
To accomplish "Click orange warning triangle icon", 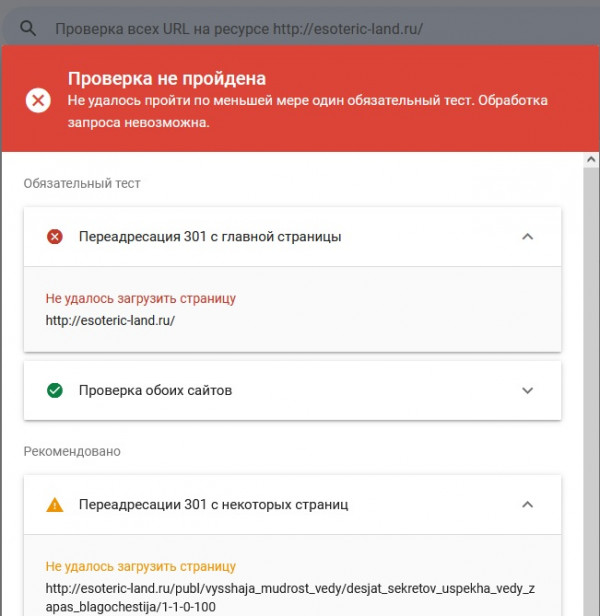I will (55, 505).
